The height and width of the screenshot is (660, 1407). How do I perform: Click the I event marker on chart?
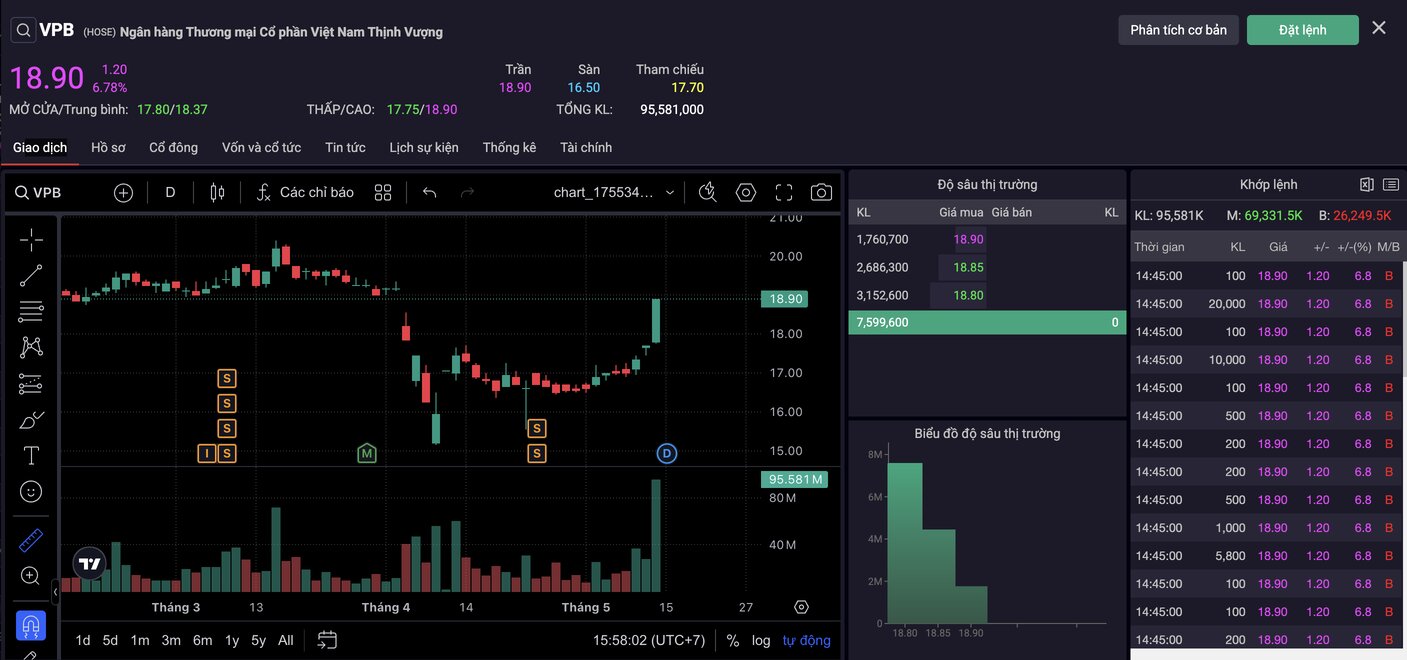click(x=206, y=453)
